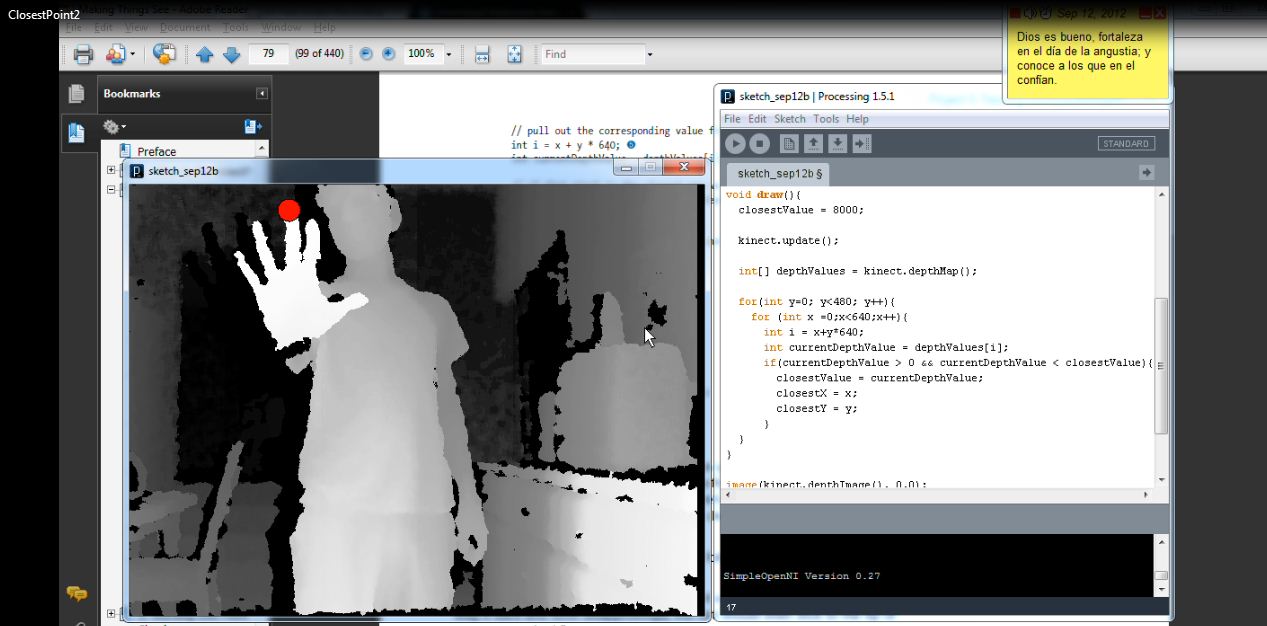Print the PDF document
Screen dimensions: 1267x626
pyautogui.click(x=83, y=54)
